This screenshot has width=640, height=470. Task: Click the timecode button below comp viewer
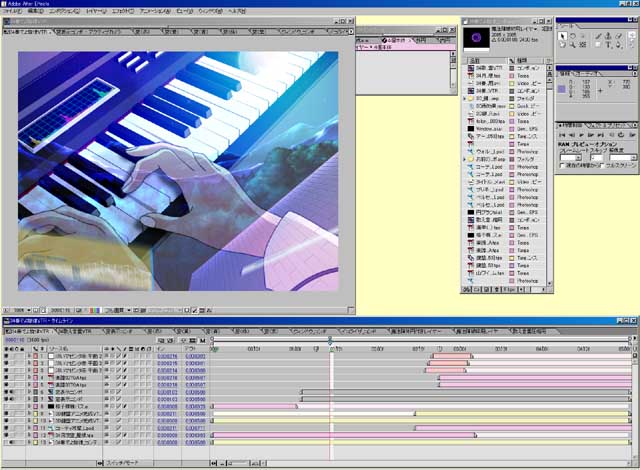click(60, 310)
